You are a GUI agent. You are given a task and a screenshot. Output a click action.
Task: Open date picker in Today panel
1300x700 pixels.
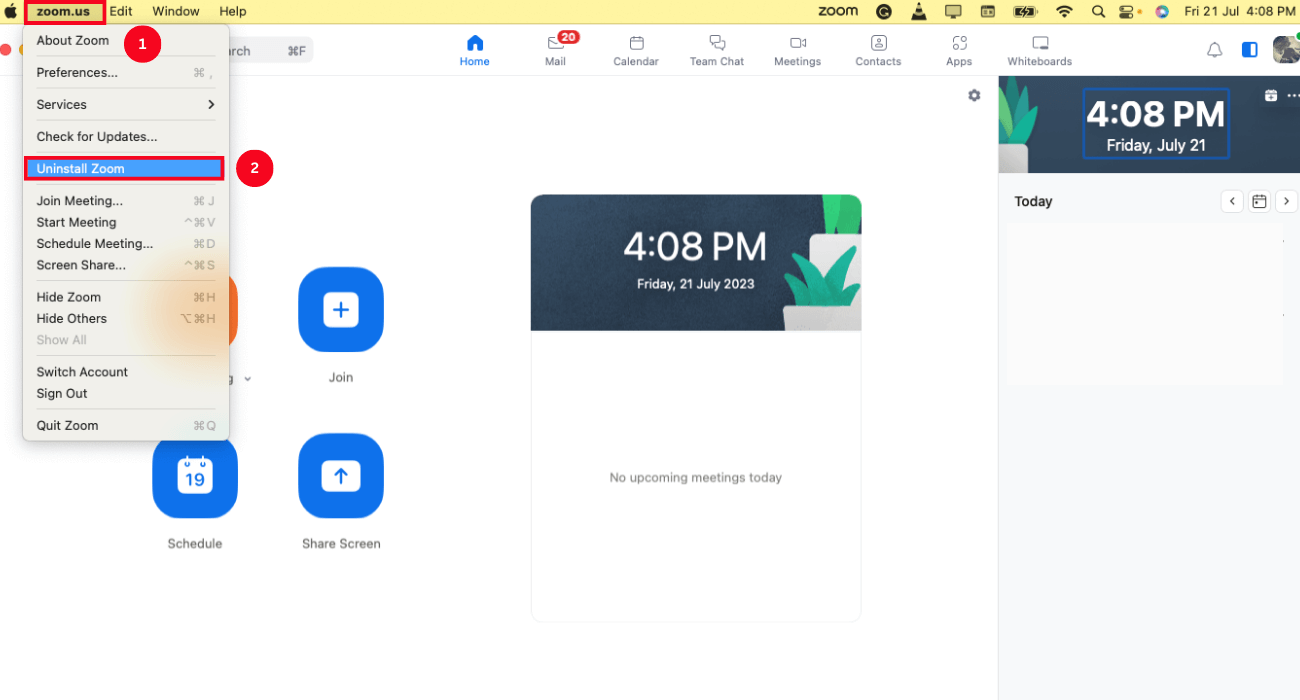click(x=1259, y=201)
